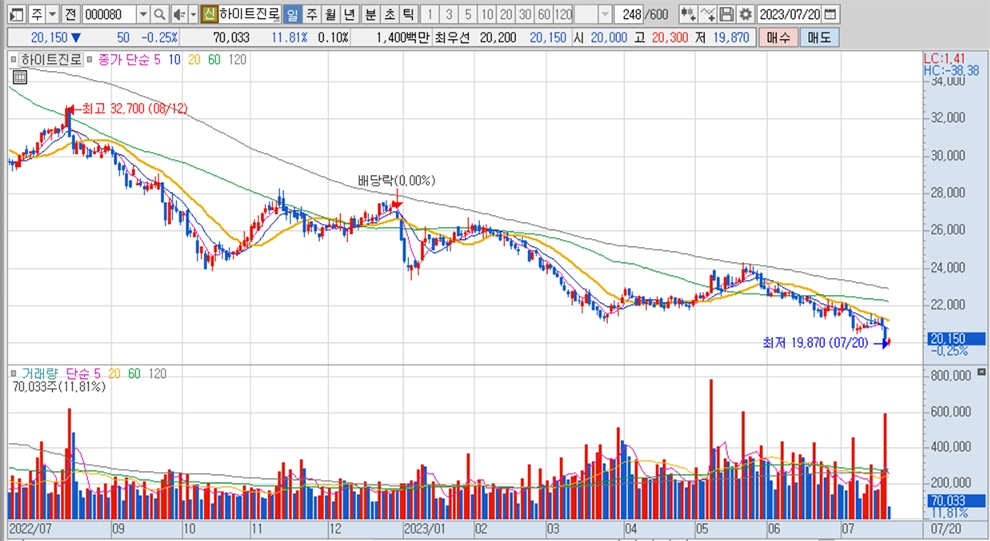This screenshot has width=990, height=541.
Task: Click the save diskette icon
Action: pos(727,14)
